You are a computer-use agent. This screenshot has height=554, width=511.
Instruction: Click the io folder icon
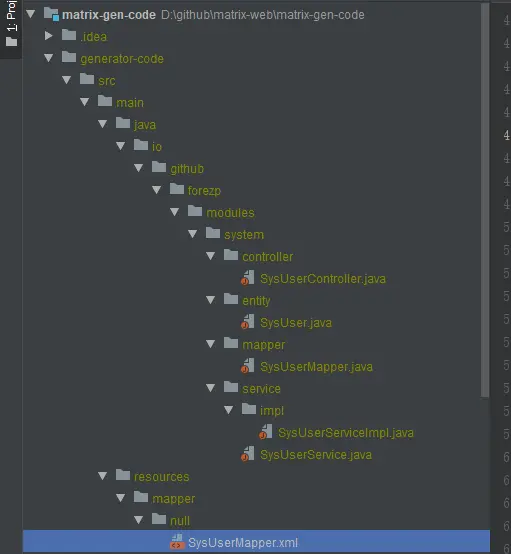(141, 145)
